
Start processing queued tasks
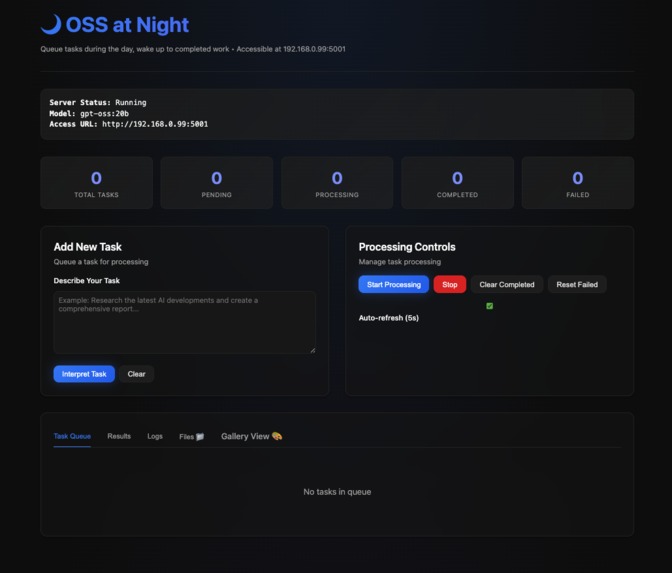393,285
